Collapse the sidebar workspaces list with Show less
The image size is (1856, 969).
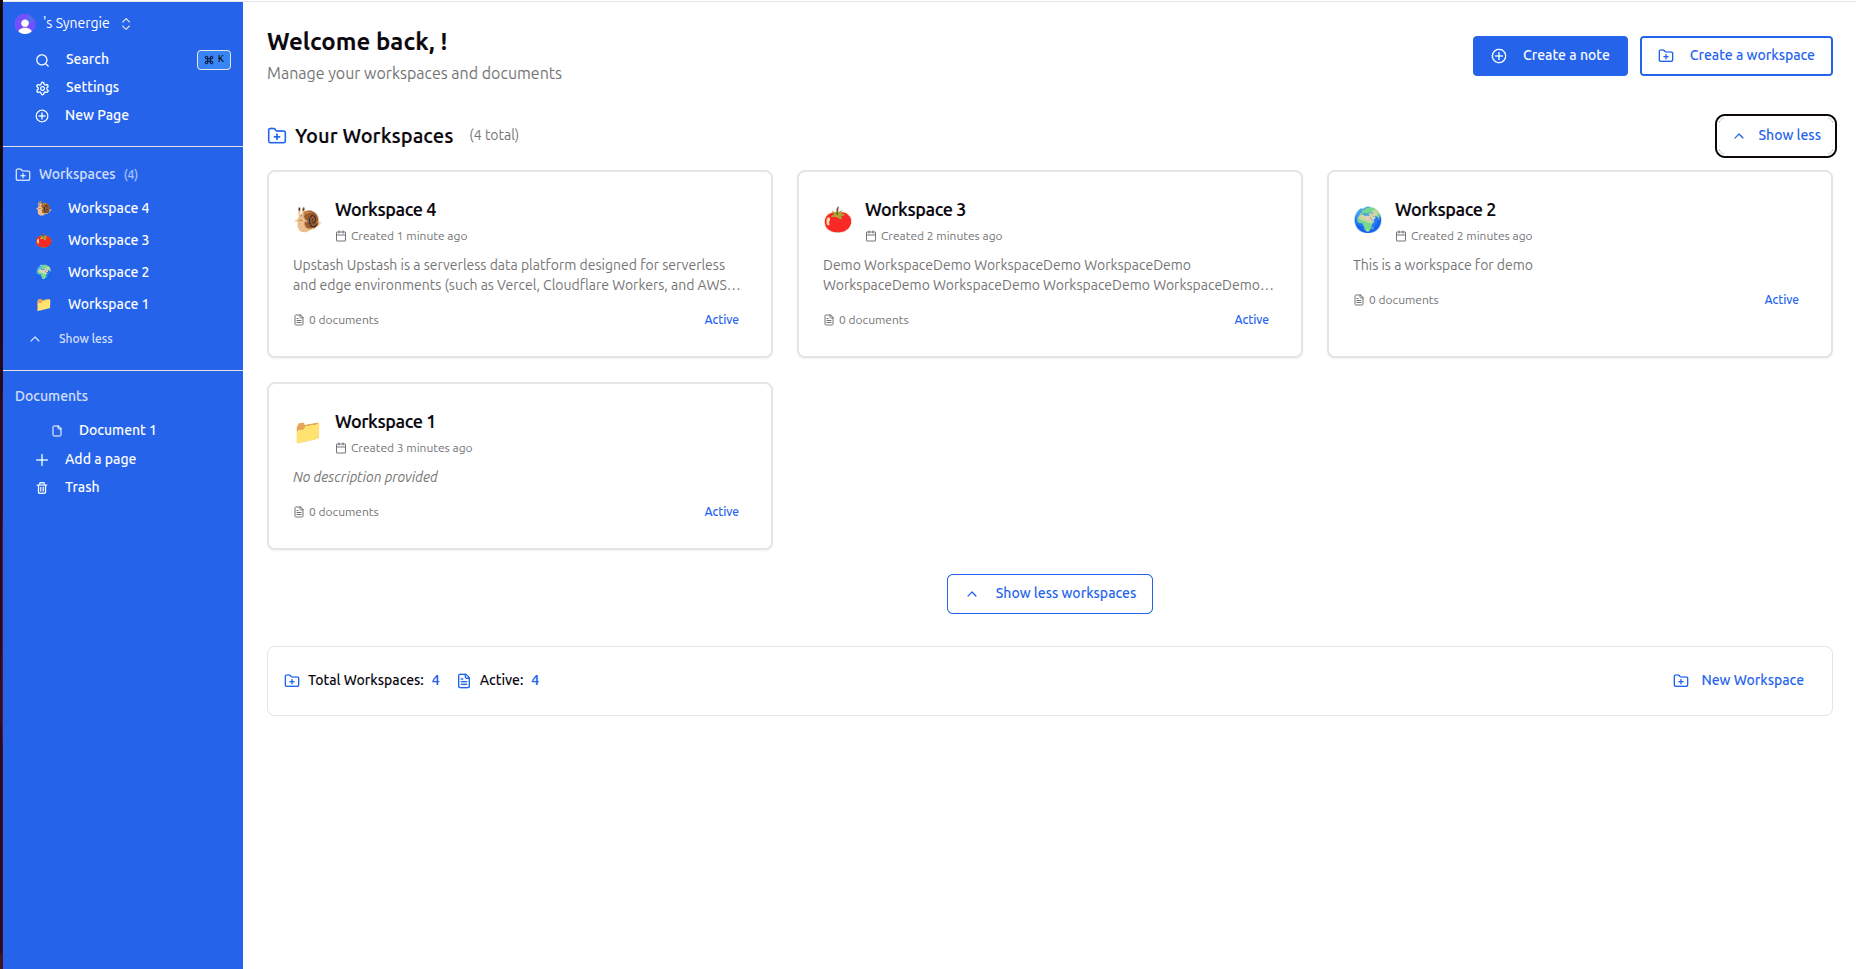pyautogui.click(x=85, y=339)
